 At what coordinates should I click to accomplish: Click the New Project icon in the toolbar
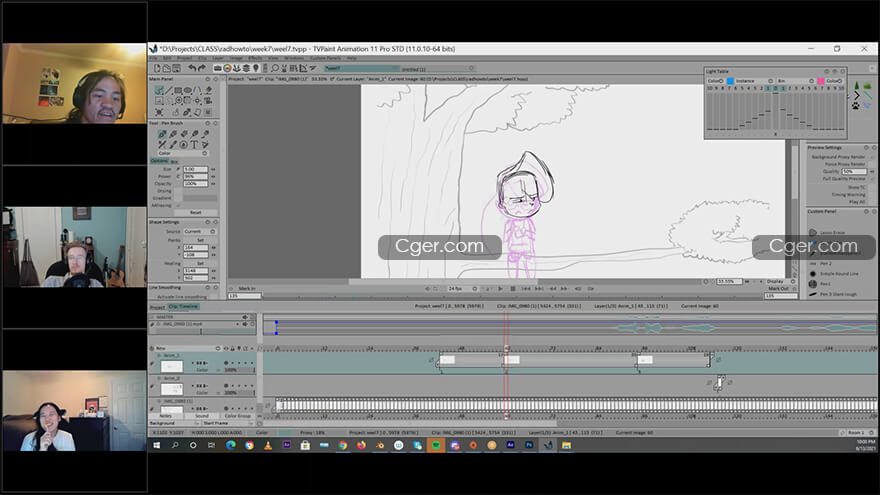(x=157, y=68)
